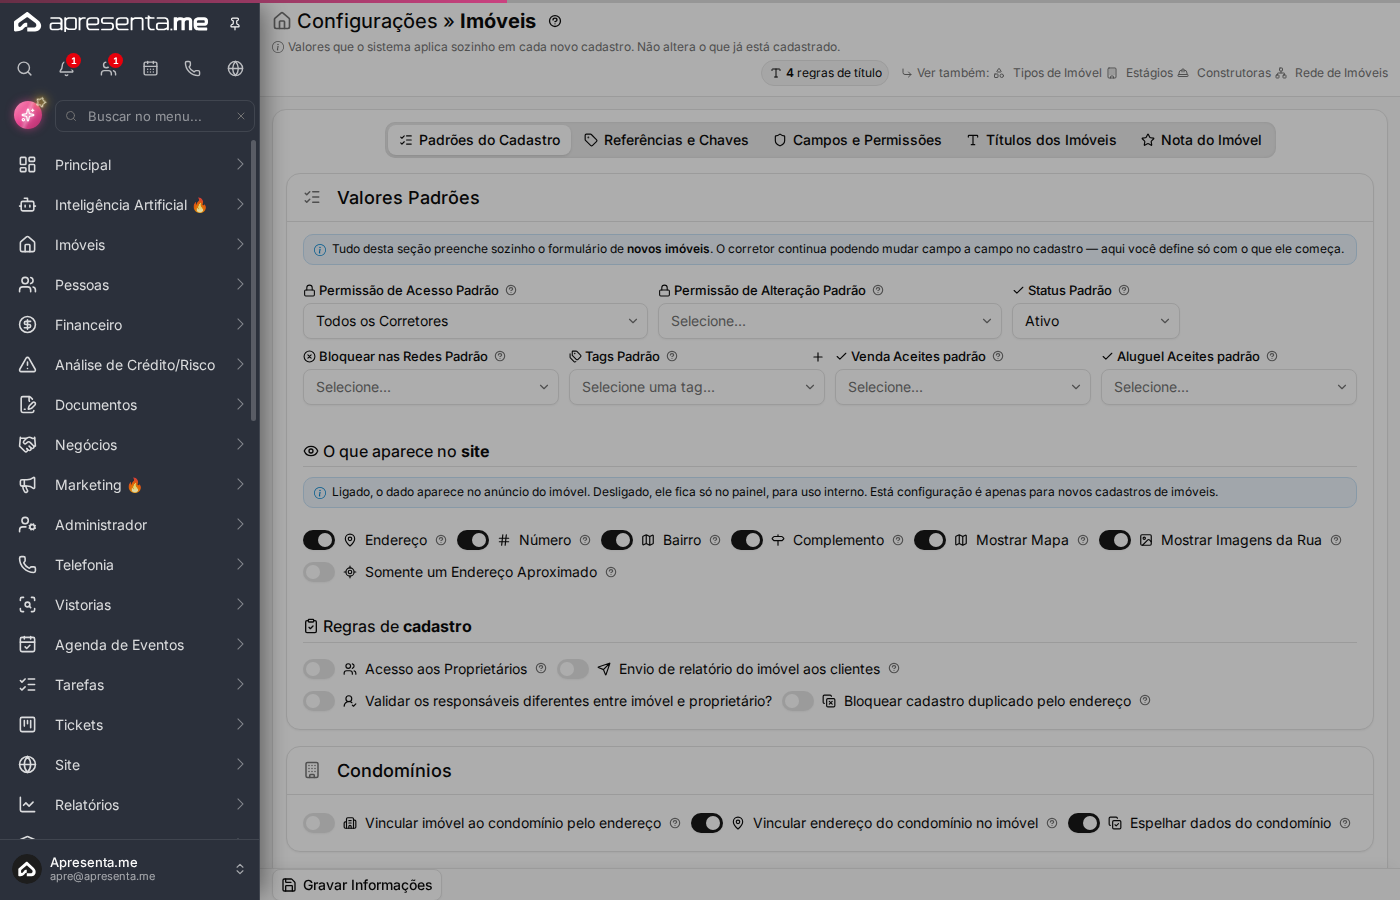Follow the Tipos de Imóvel link

(x=1049, y=73)
